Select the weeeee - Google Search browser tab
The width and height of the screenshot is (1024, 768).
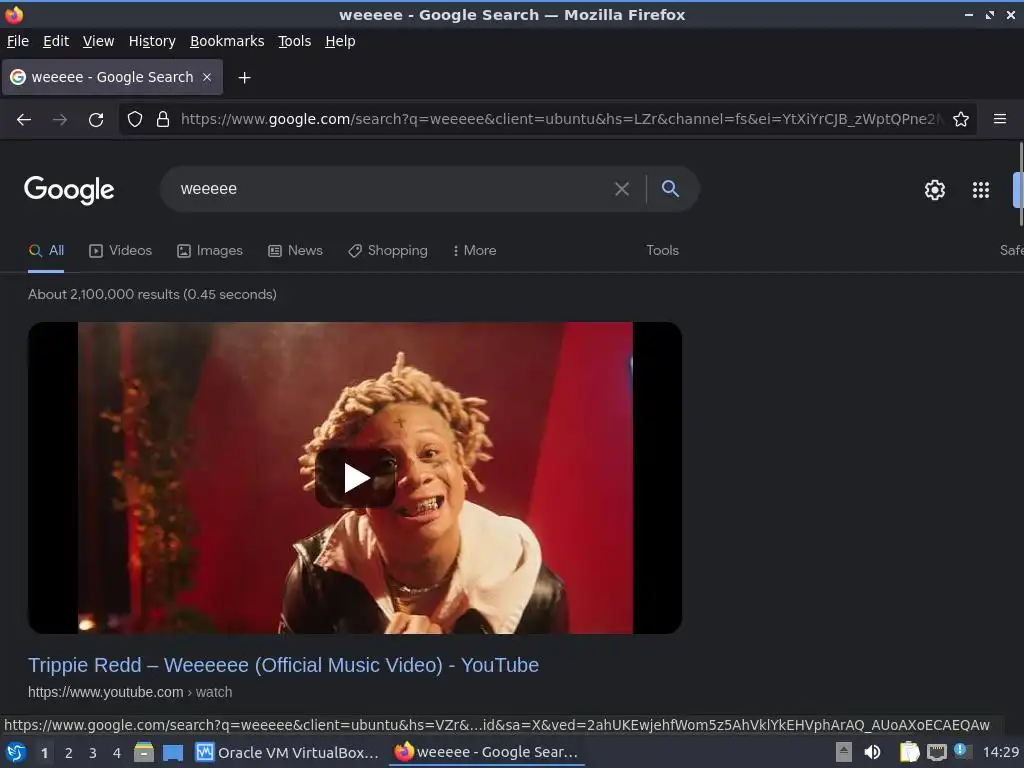[112, 77]
